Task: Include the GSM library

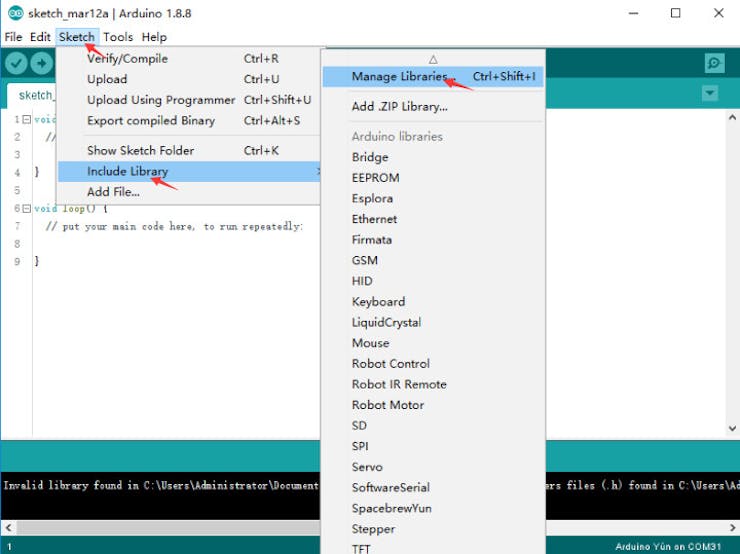Action: click(x=433, y=260)
